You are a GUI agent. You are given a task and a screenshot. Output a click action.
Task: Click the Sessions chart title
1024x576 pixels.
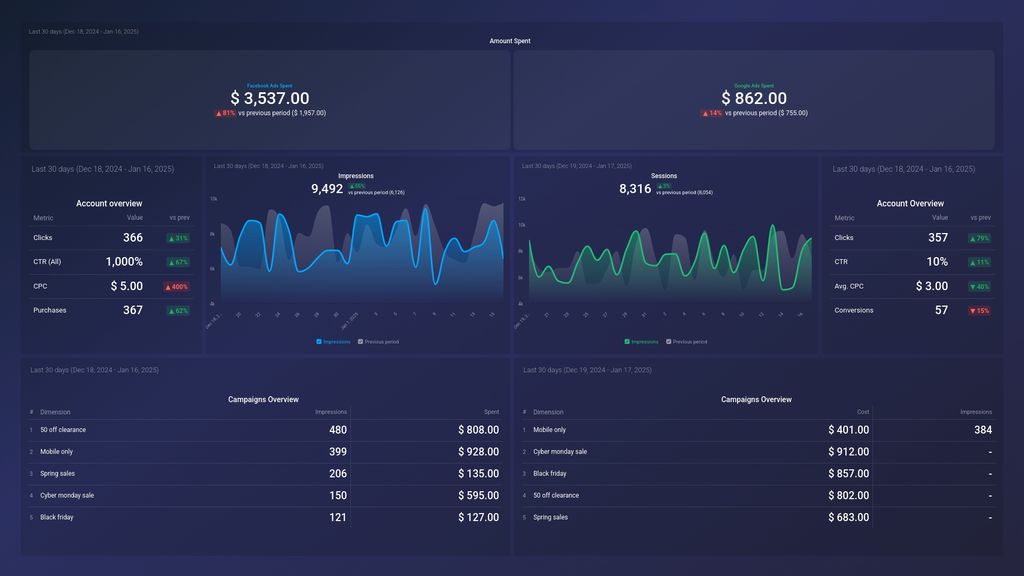664,176
